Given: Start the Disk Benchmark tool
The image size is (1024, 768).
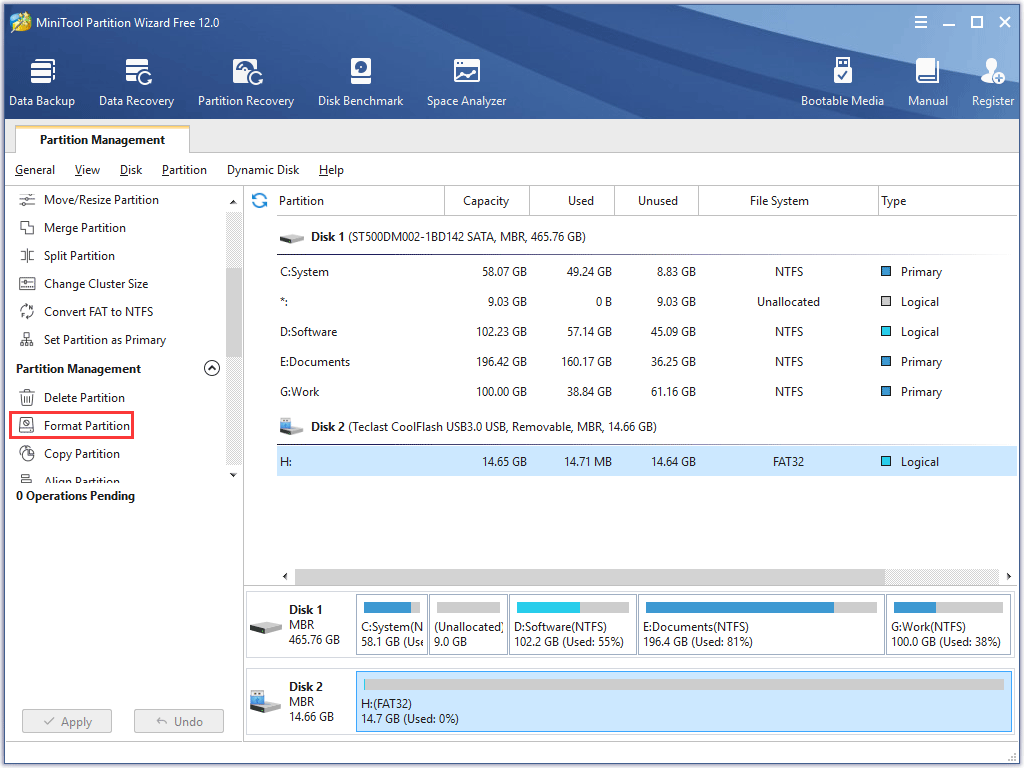Looking at the screenshot, I should pos(360,82).
